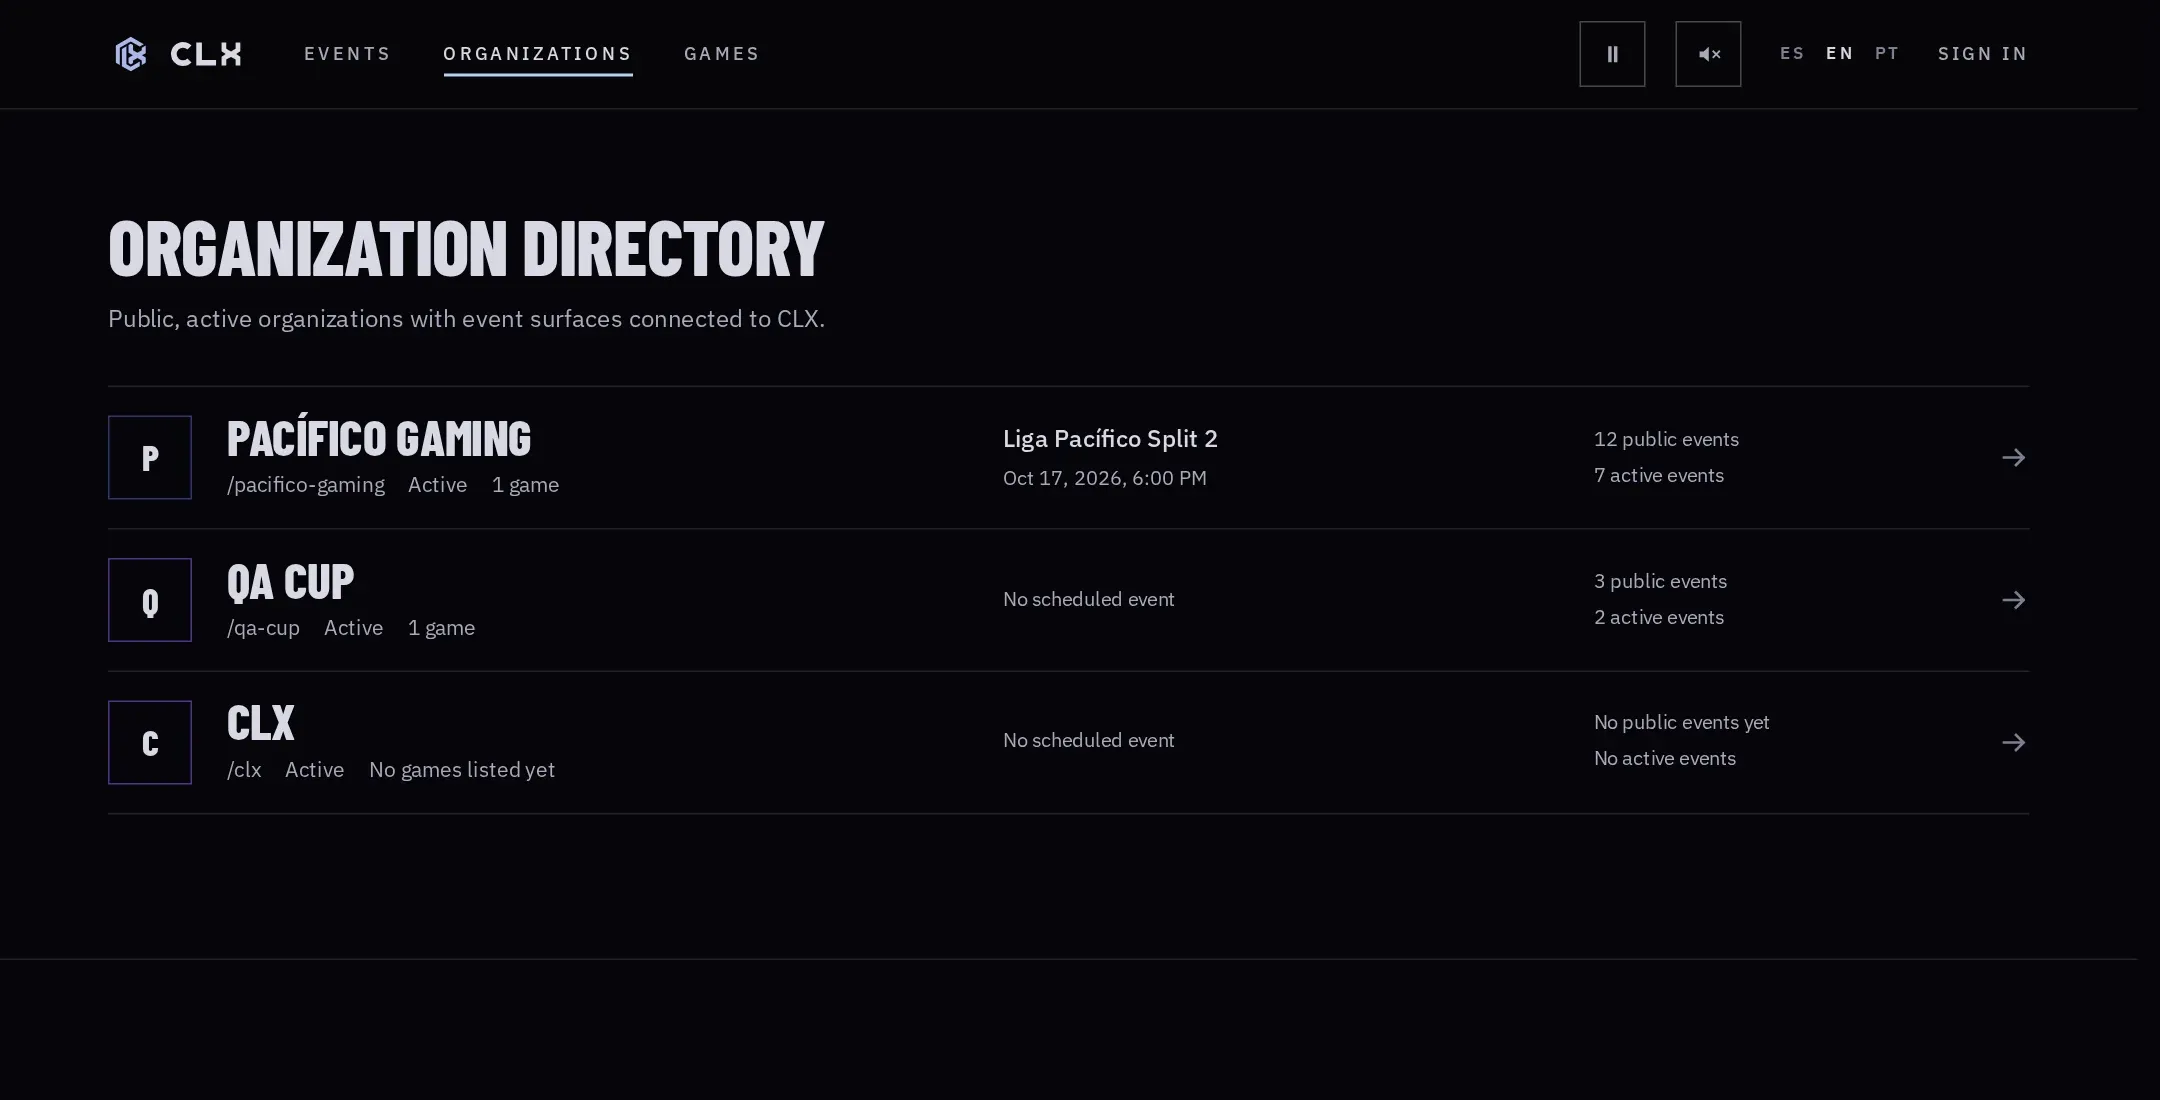Click the arrow icon on QA Cup row

(2014, 600)
